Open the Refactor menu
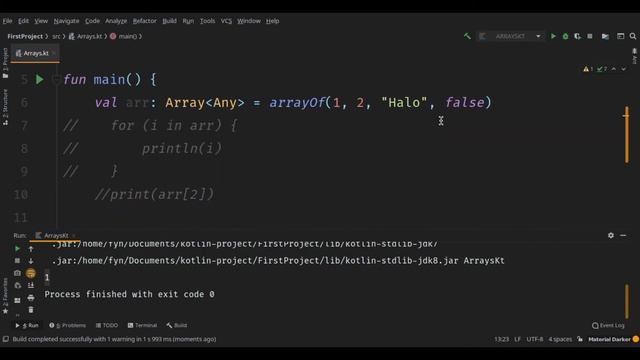 [x=144, y=21]
